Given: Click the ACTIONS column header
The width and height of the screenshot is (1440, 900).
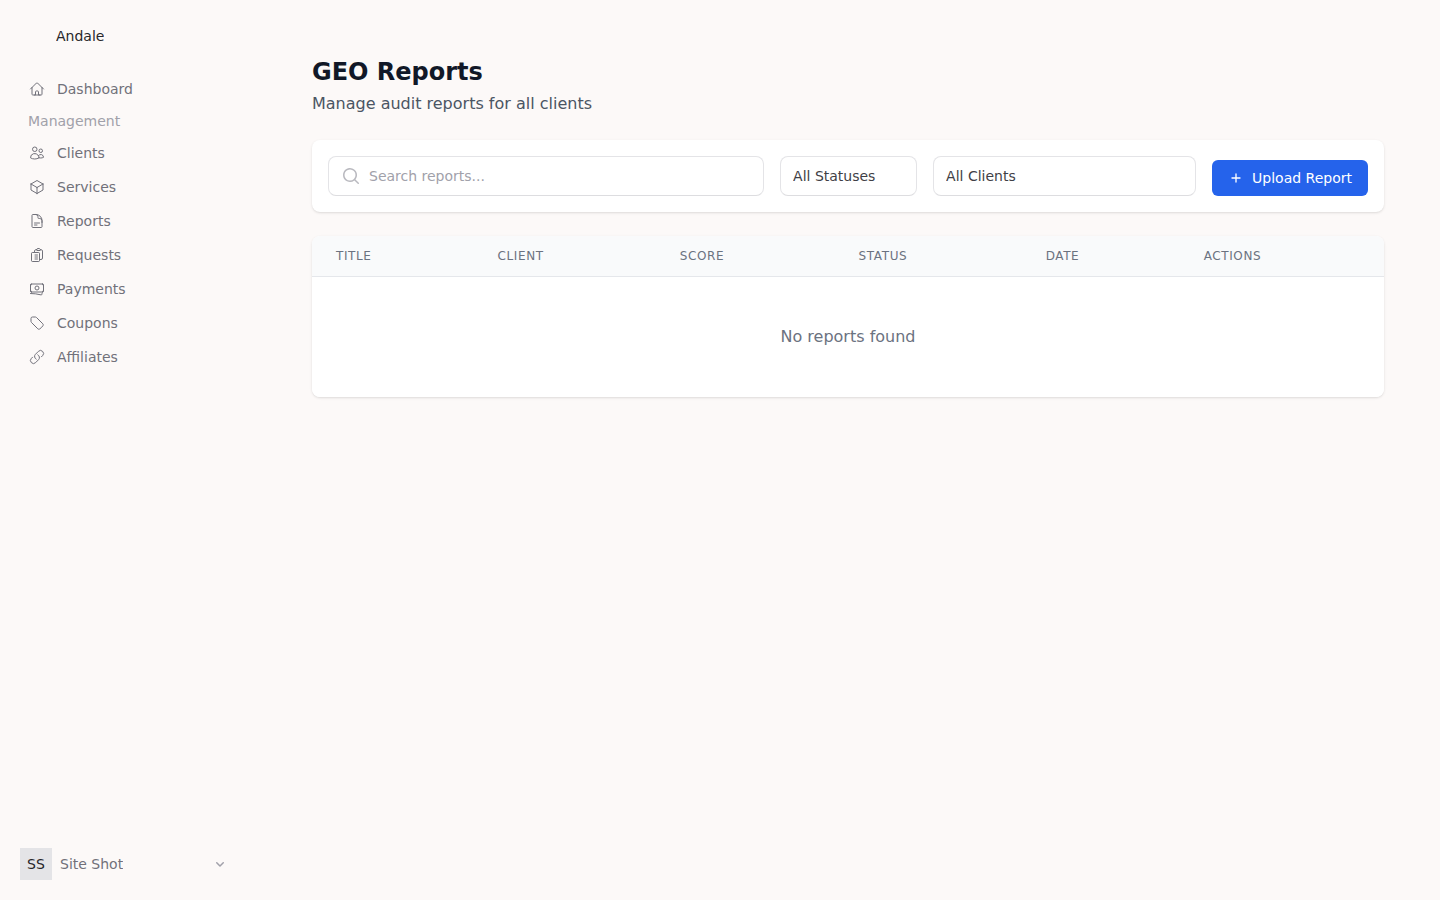Looking at the screenshot, I should tap(1232, 256).
